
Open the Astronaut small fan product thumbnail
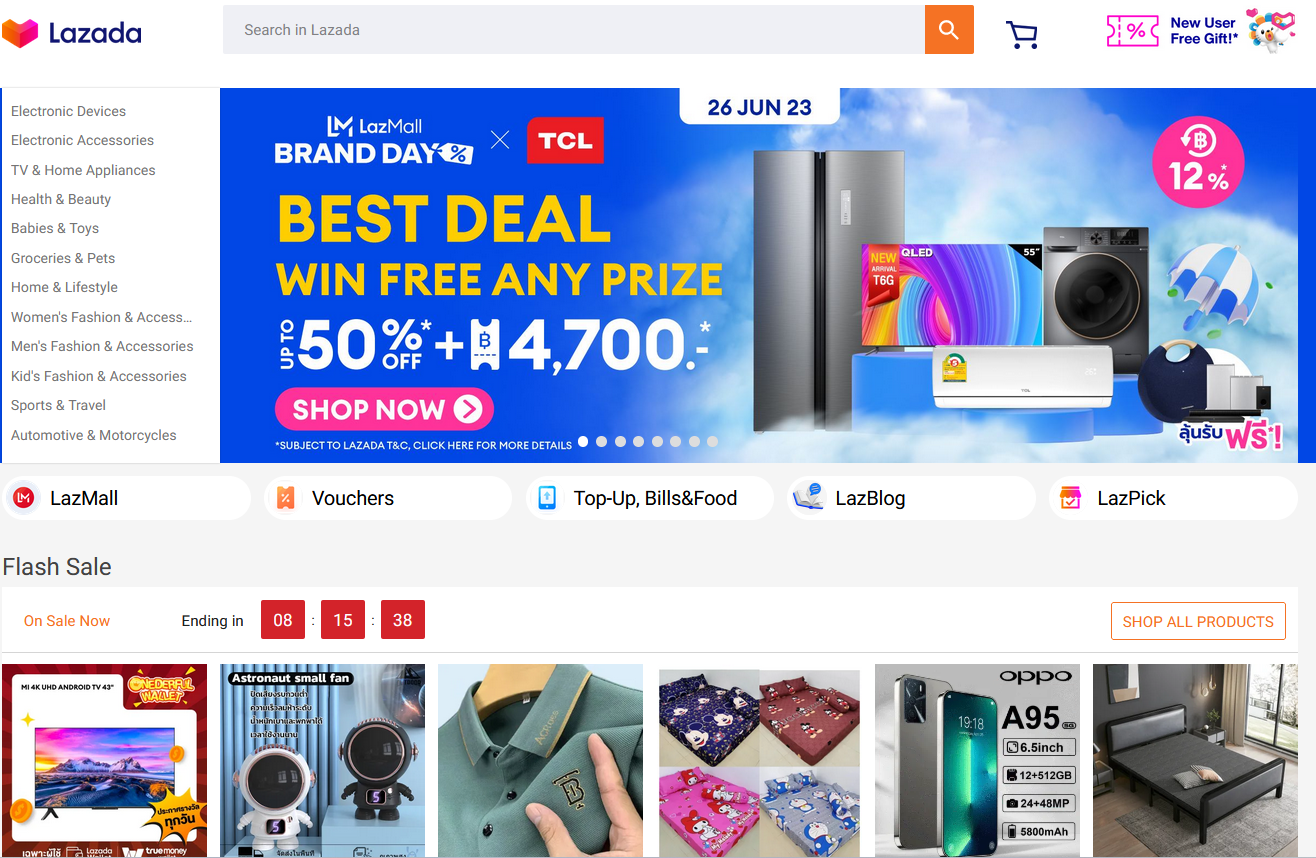point(322,760)
